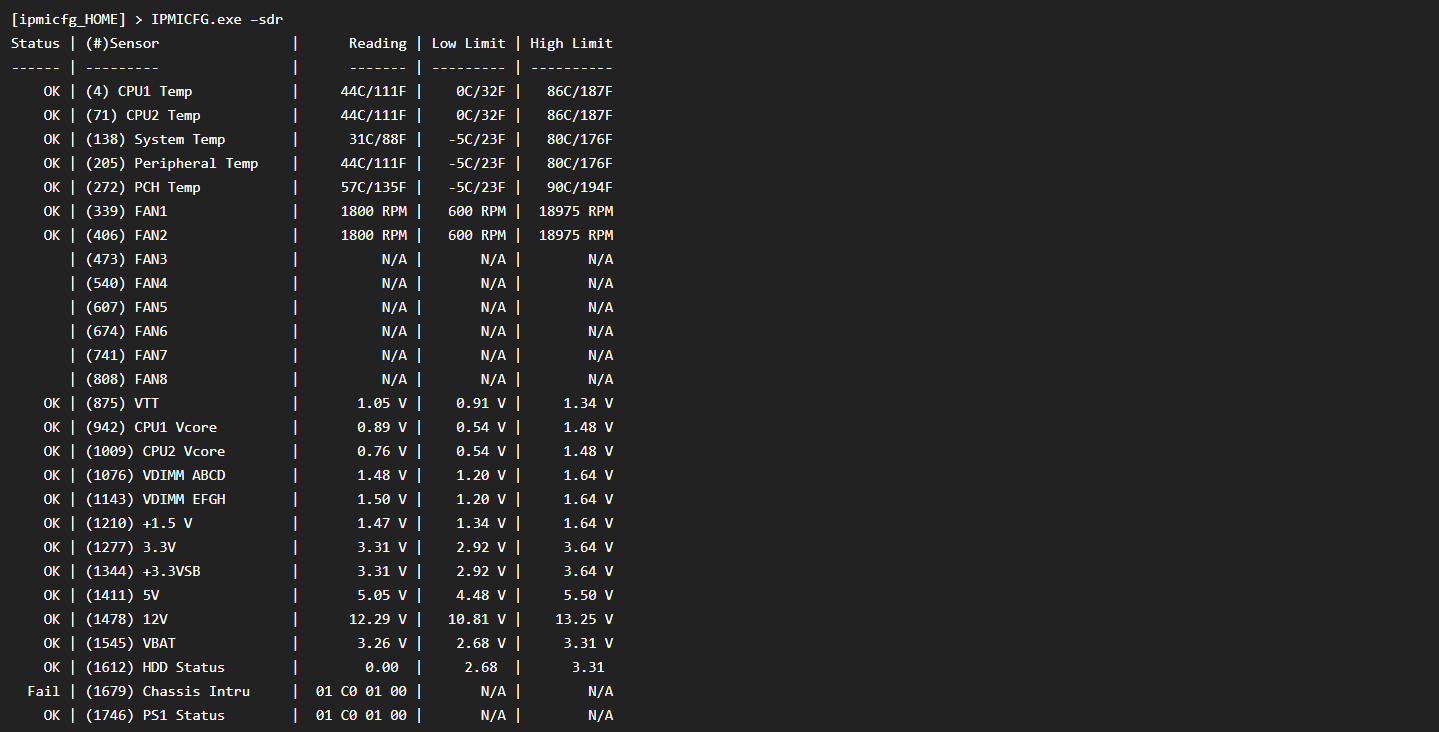Click the PCH Temp high limit 90C/194F
This screenshot has height=732, width=1439.
[579, 187]
